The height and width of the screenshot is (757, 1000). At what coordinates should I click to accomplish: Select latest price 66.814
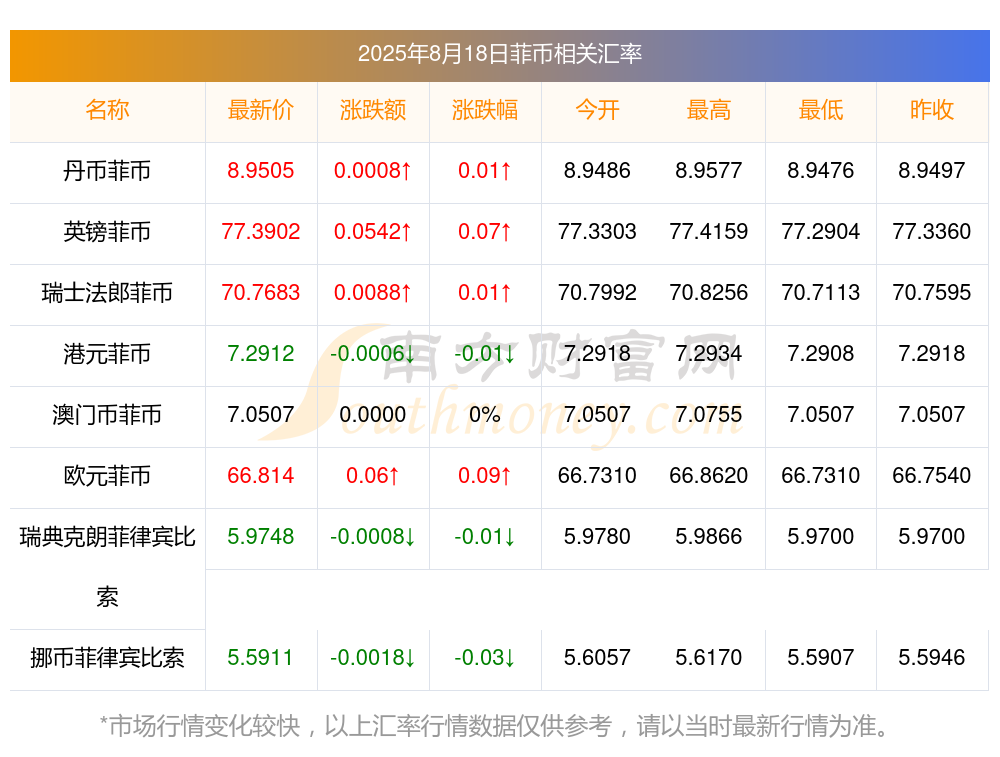261,476
